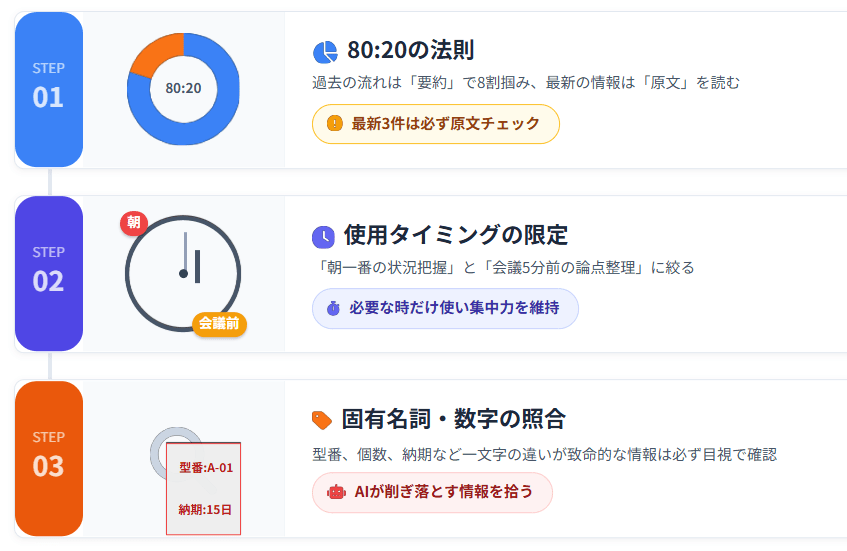Viewport: 847px width, 551px height.
Task: Click the AIが削ぎ落とす情報を拾う badge
Action: coord(432,492)
